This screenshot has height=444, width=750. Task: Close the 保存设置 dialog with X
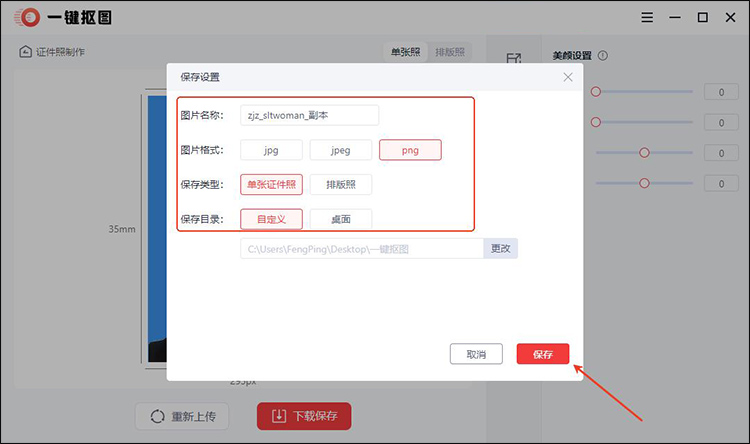[x=568, y=77]
